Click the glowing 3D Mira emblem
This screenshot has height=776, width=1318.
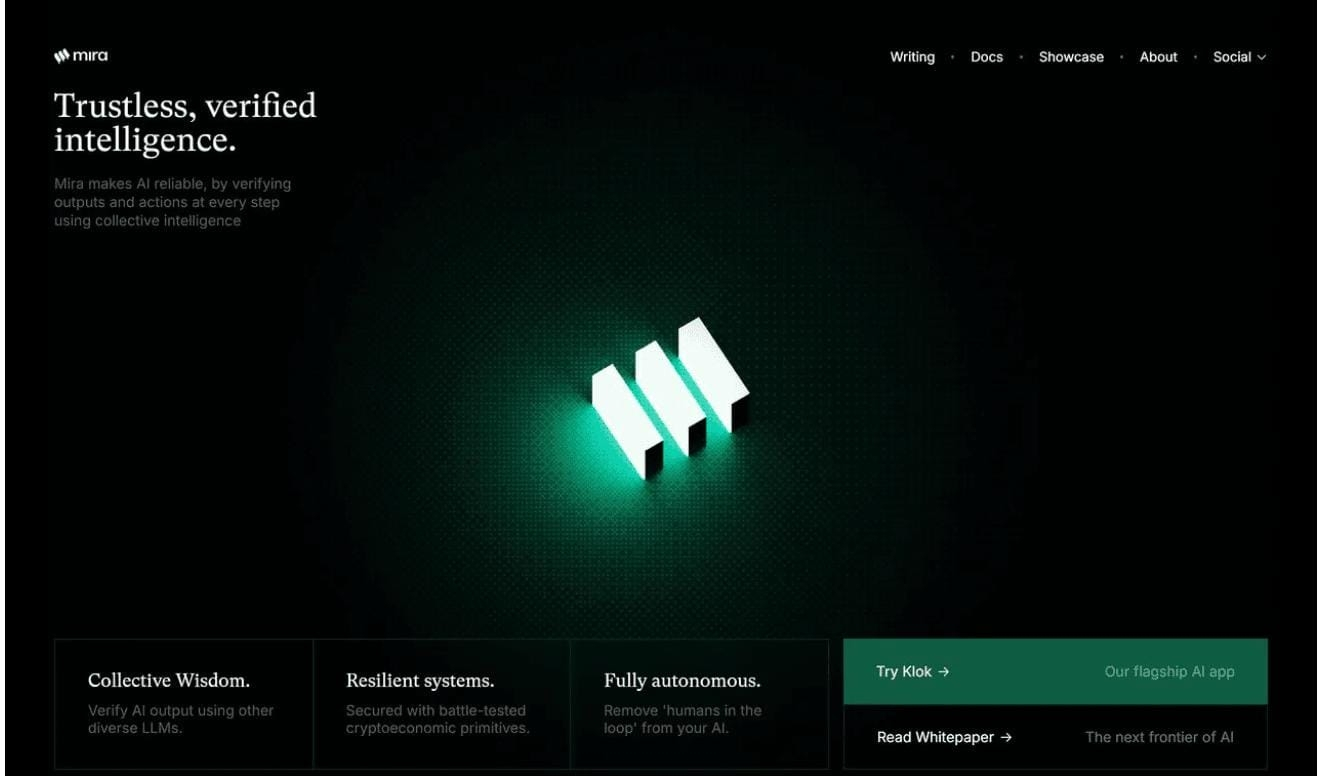click(670, 396)
